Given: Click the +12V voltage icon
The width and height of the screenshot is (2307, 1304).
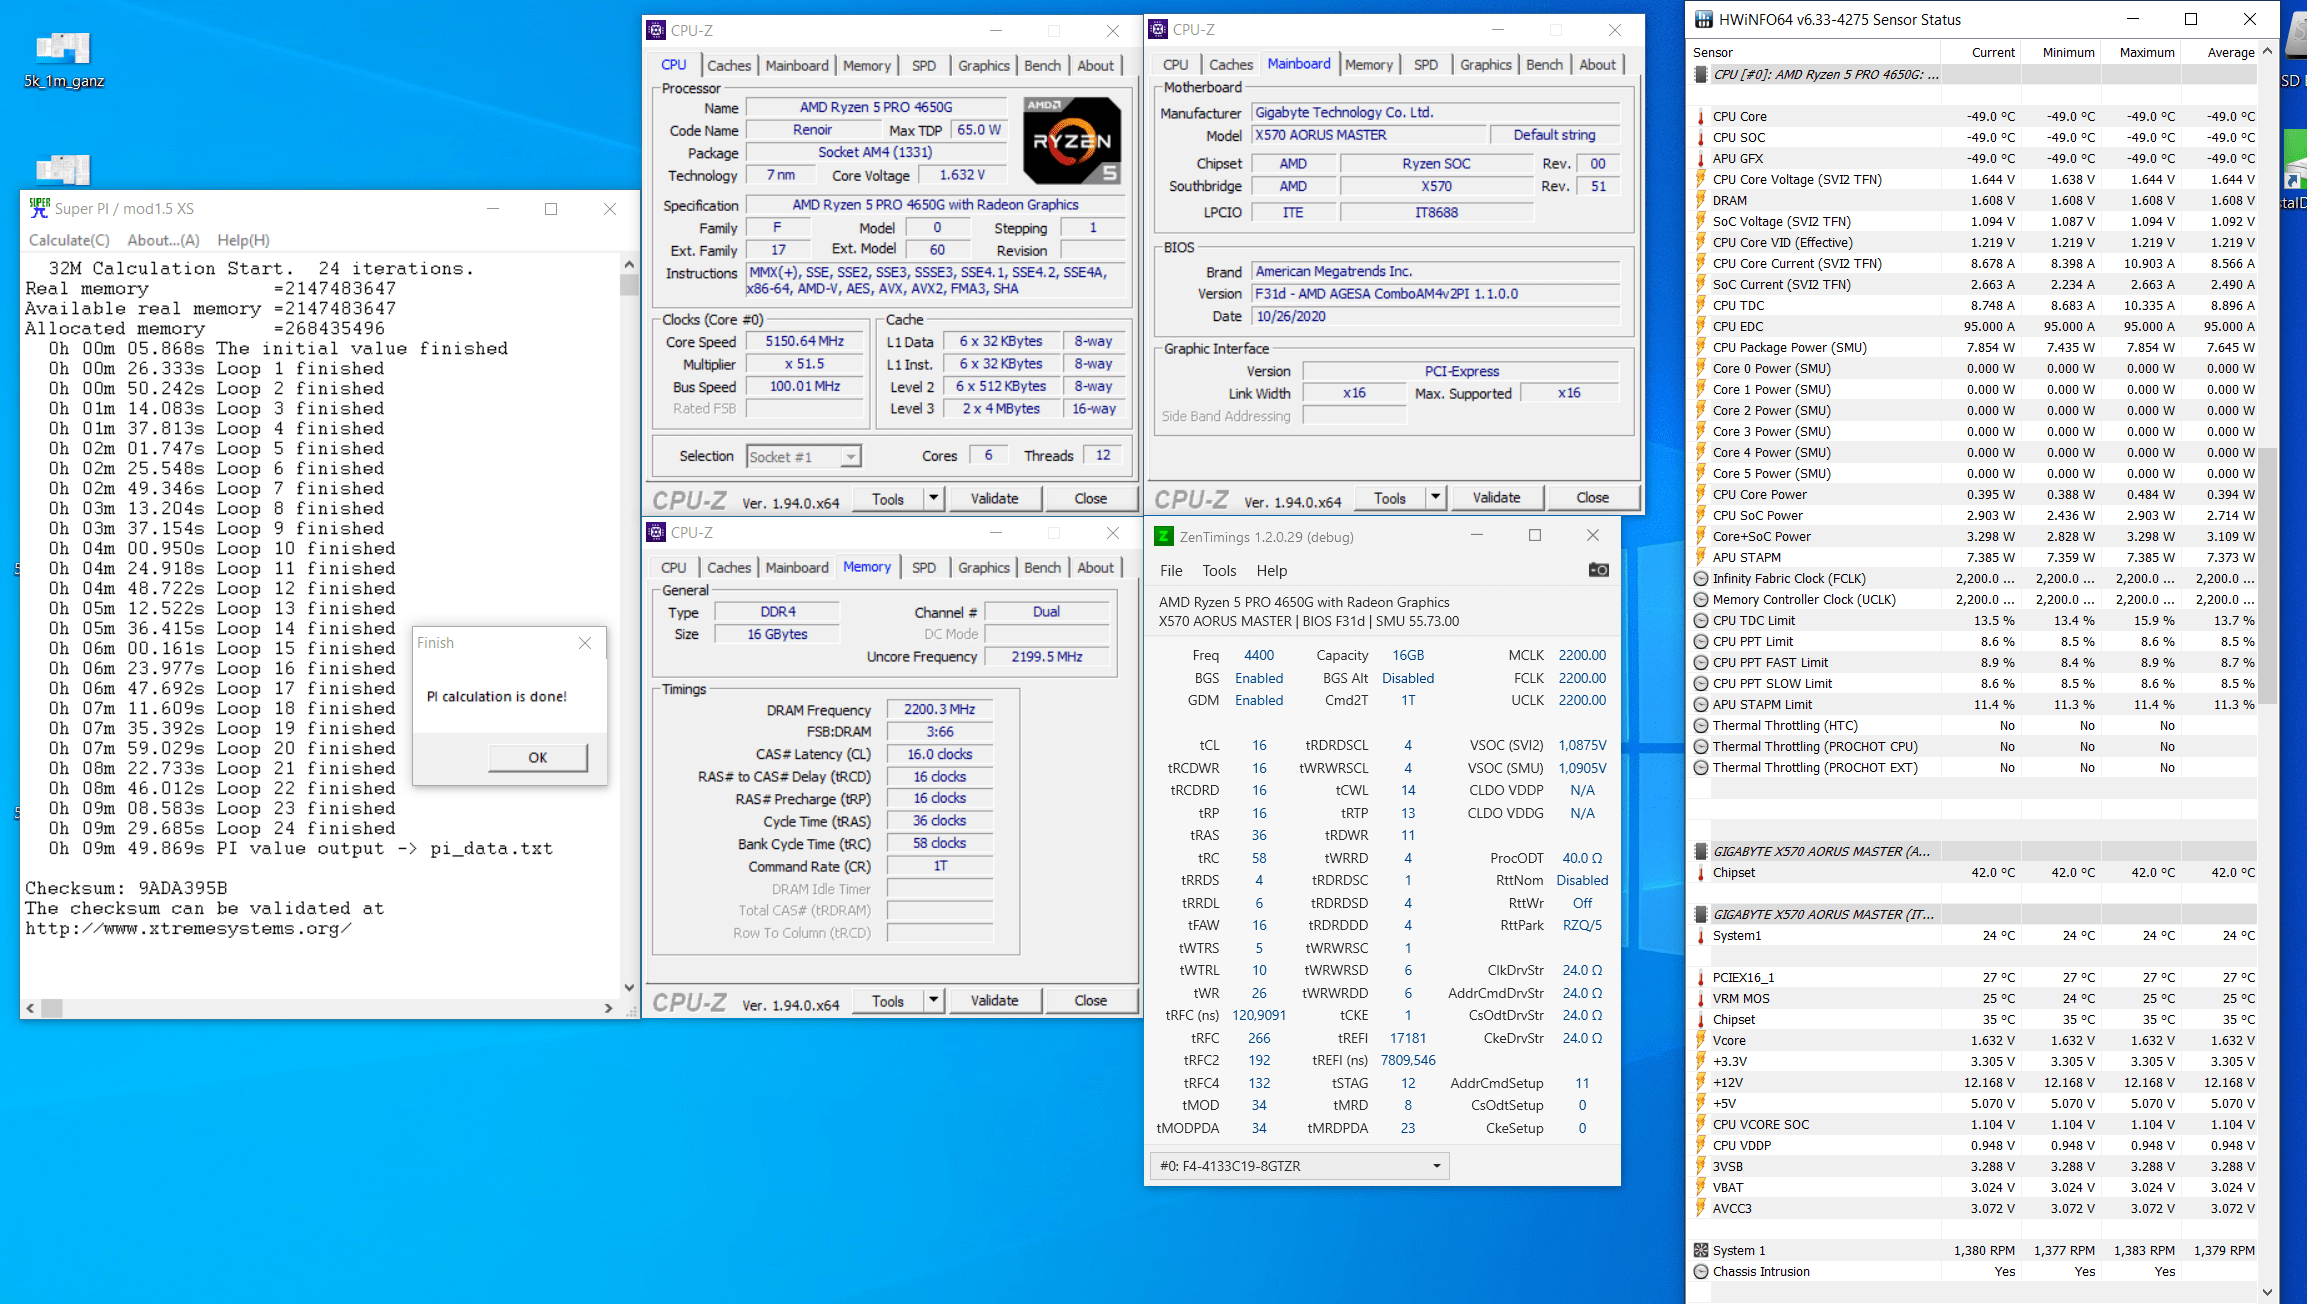Looking at the screenshot, I should click(1701, 1083).
